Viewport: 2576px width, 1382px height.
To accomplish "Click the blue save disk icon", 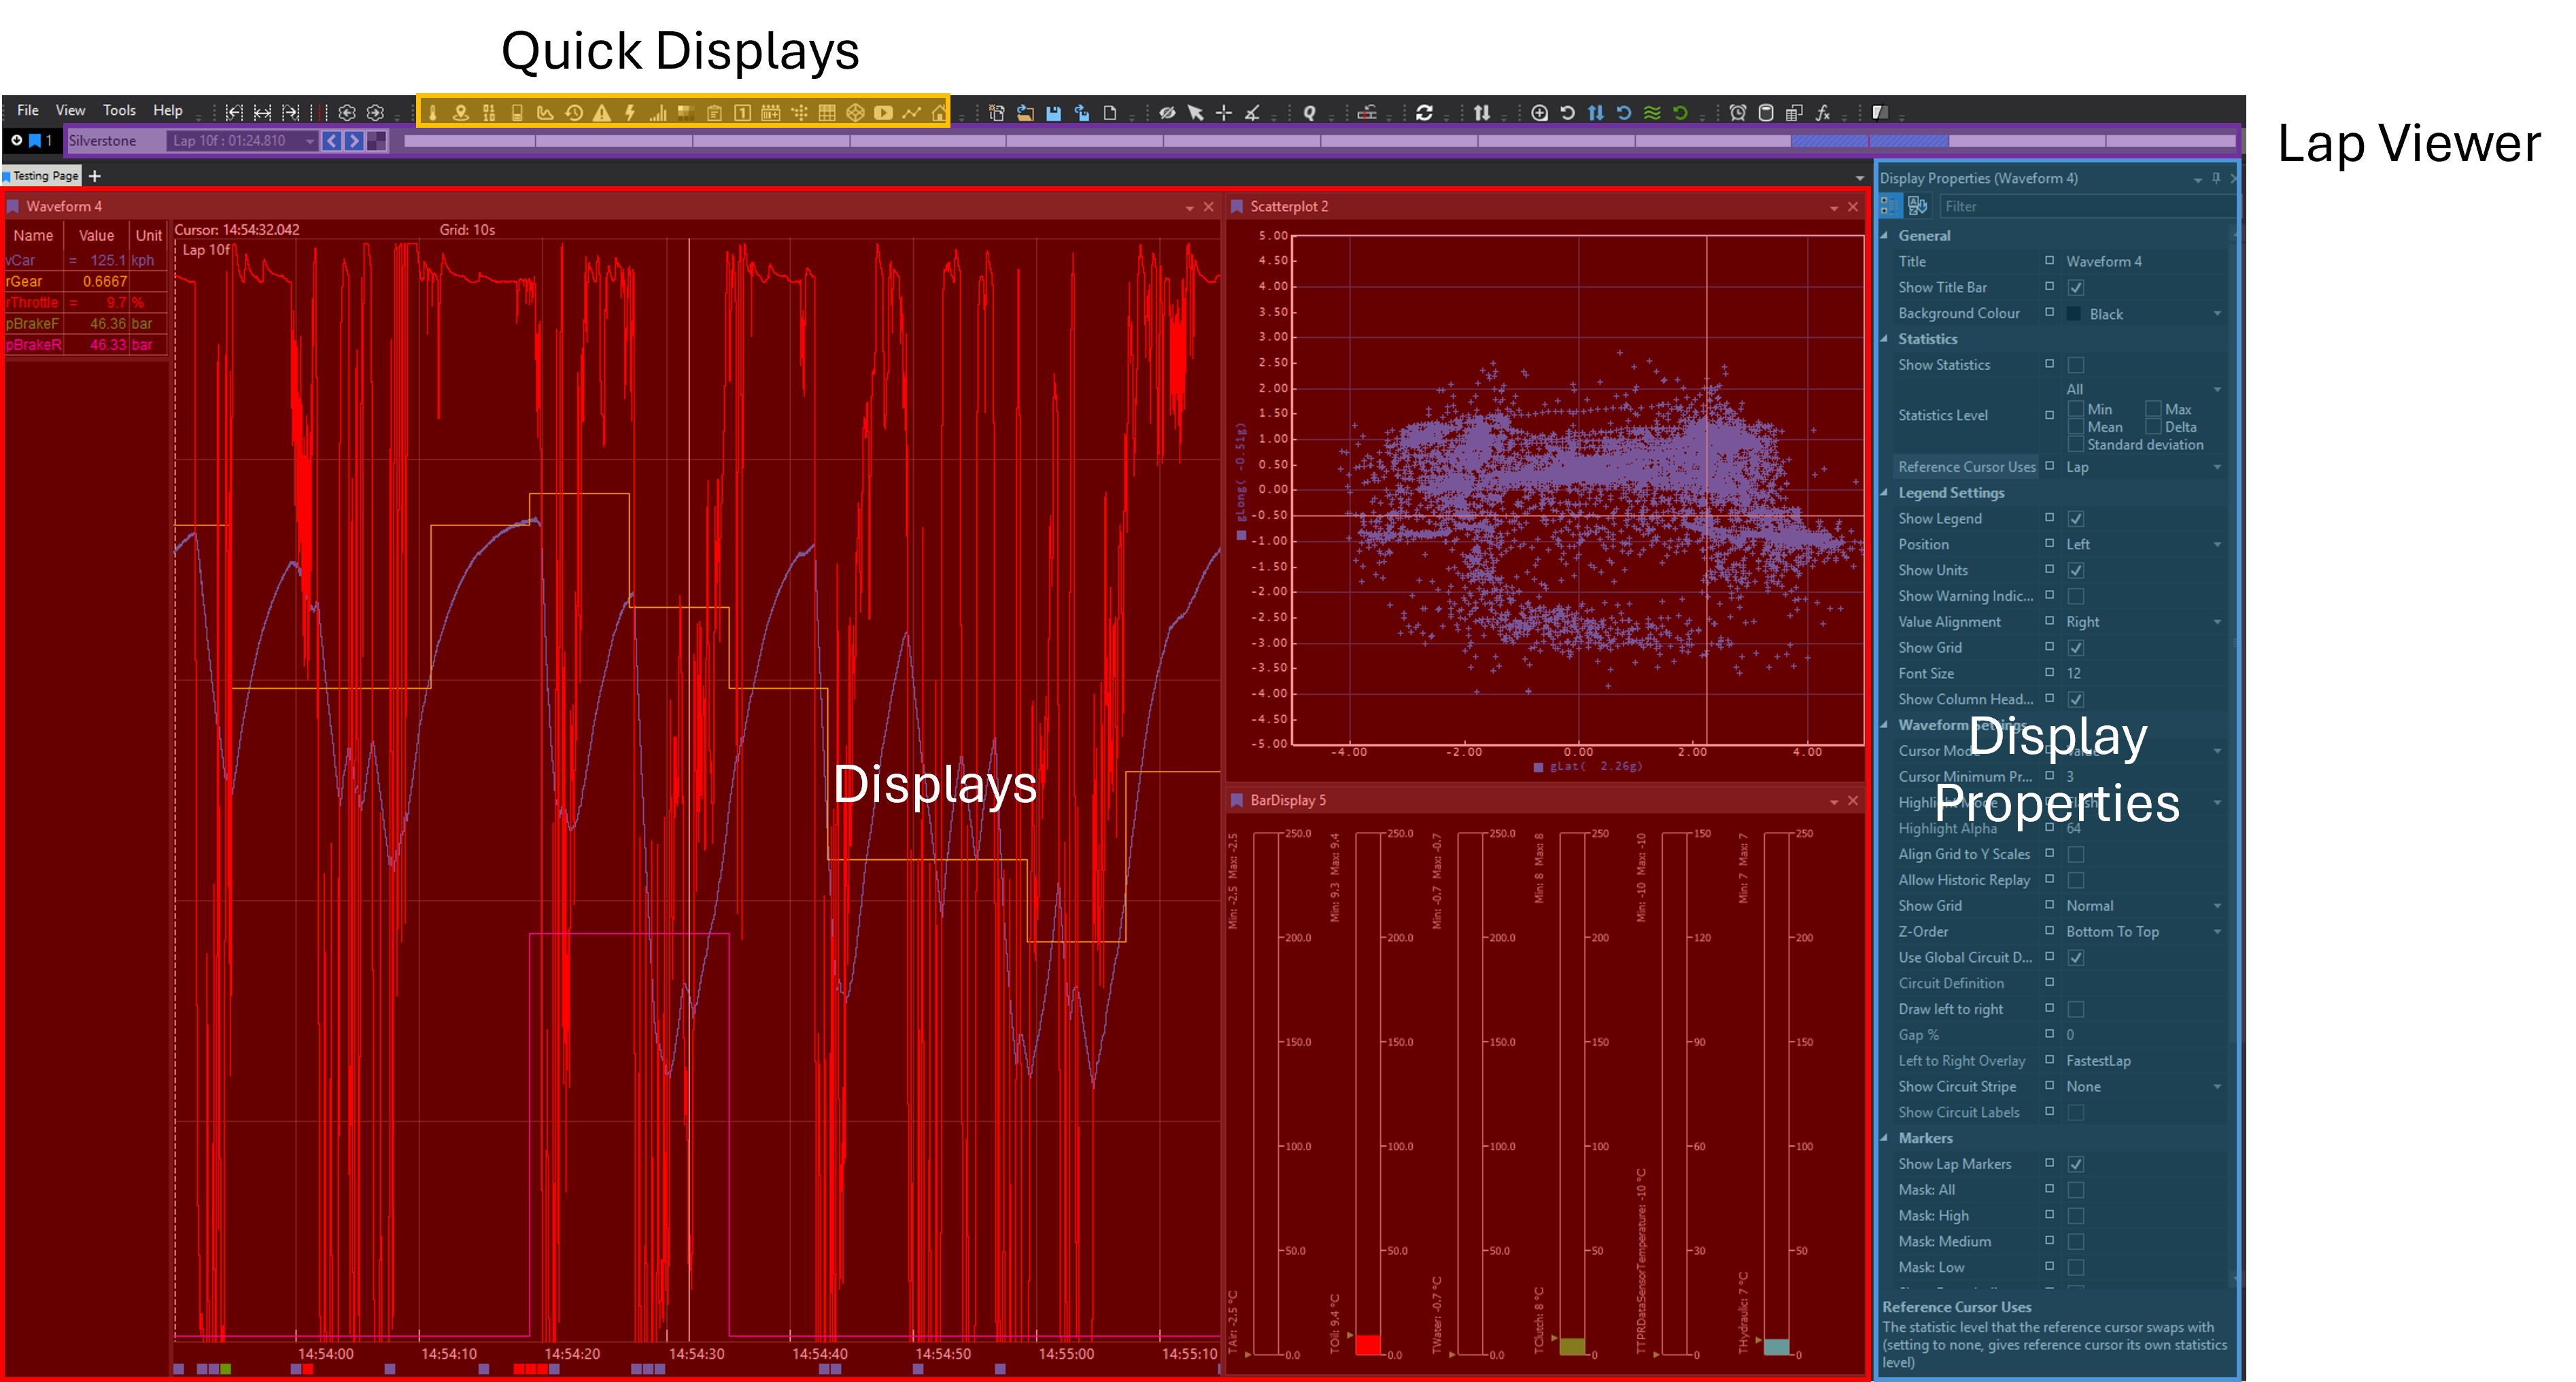I will (1053, 113).
